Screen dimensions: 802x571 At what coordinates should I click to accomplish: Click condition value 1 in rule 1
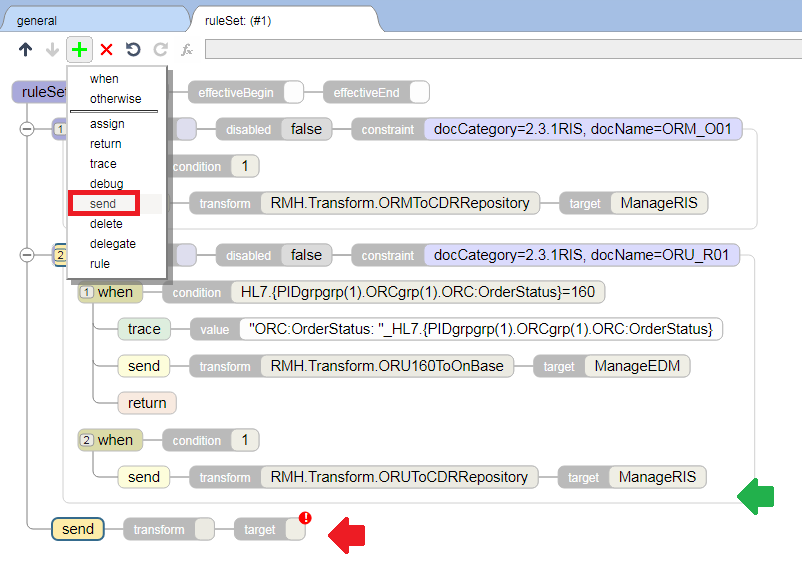(x=245, y=166)
